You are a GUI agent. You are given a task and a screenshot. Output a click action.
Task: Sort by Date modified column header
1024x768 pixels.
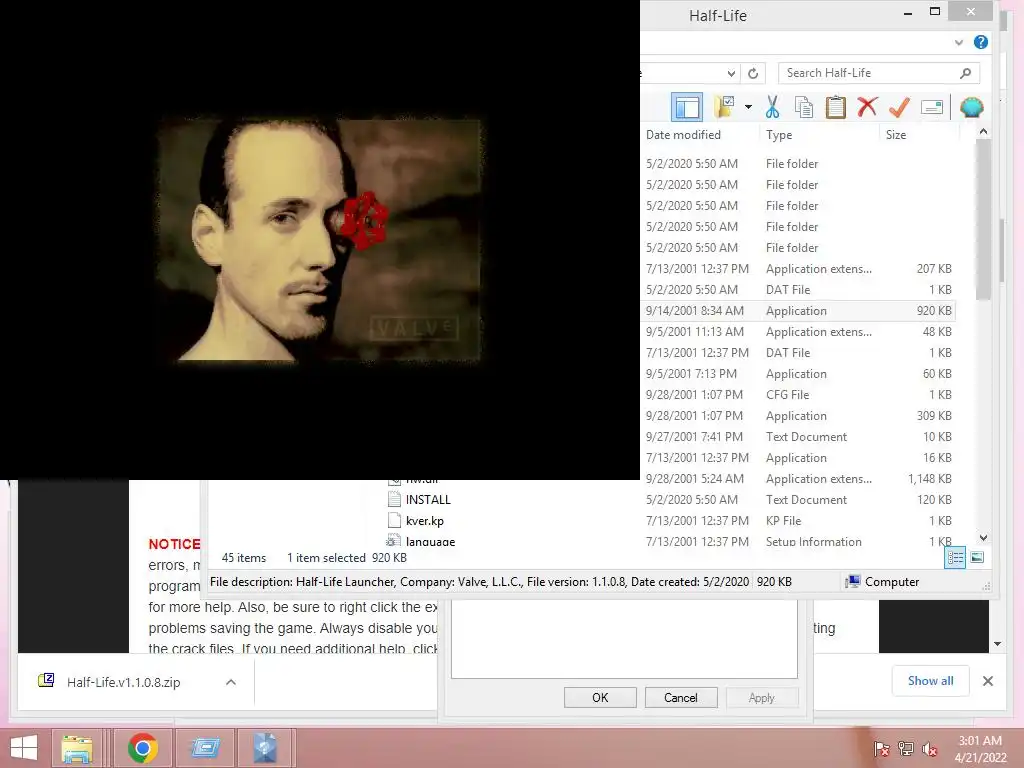pos(683,135)
